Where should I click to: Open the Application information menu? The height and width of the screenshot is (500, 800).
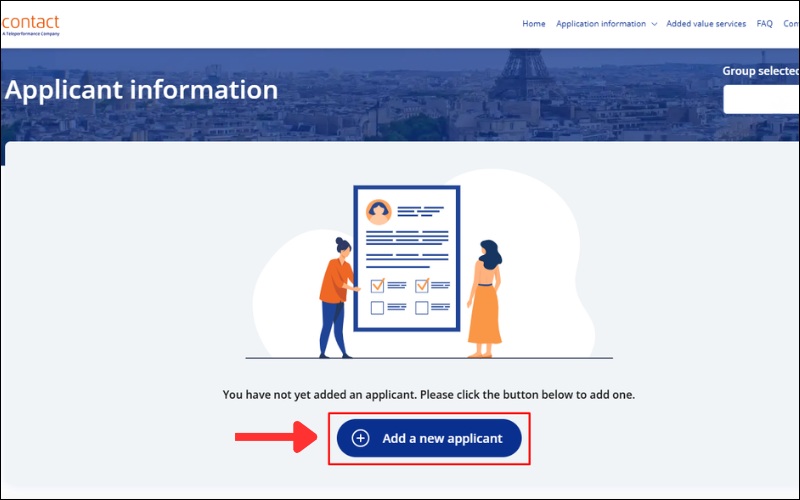click(x=601, y=24)
